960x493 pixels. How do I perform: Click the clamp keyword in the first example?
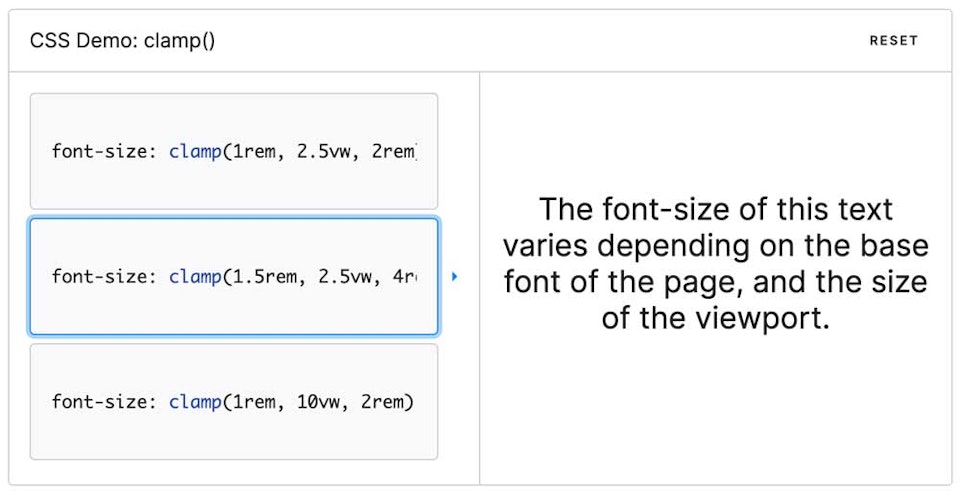point(195,151)
